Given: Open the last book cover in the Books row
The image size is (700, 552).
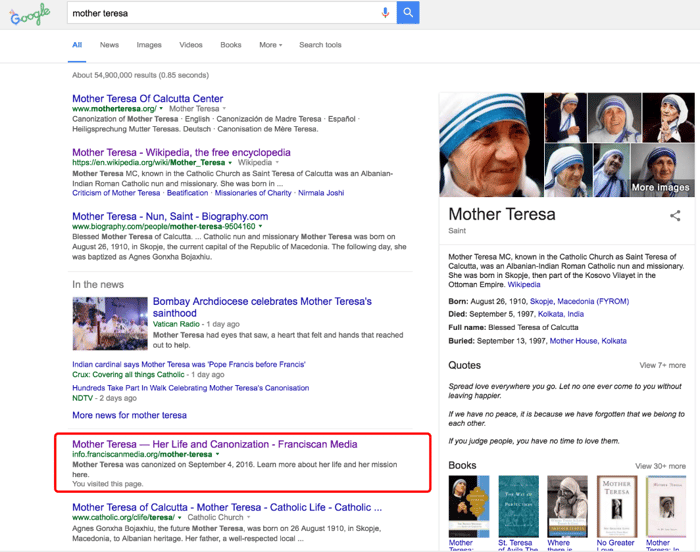Looking at the screenshot, I should click(666, 506).
